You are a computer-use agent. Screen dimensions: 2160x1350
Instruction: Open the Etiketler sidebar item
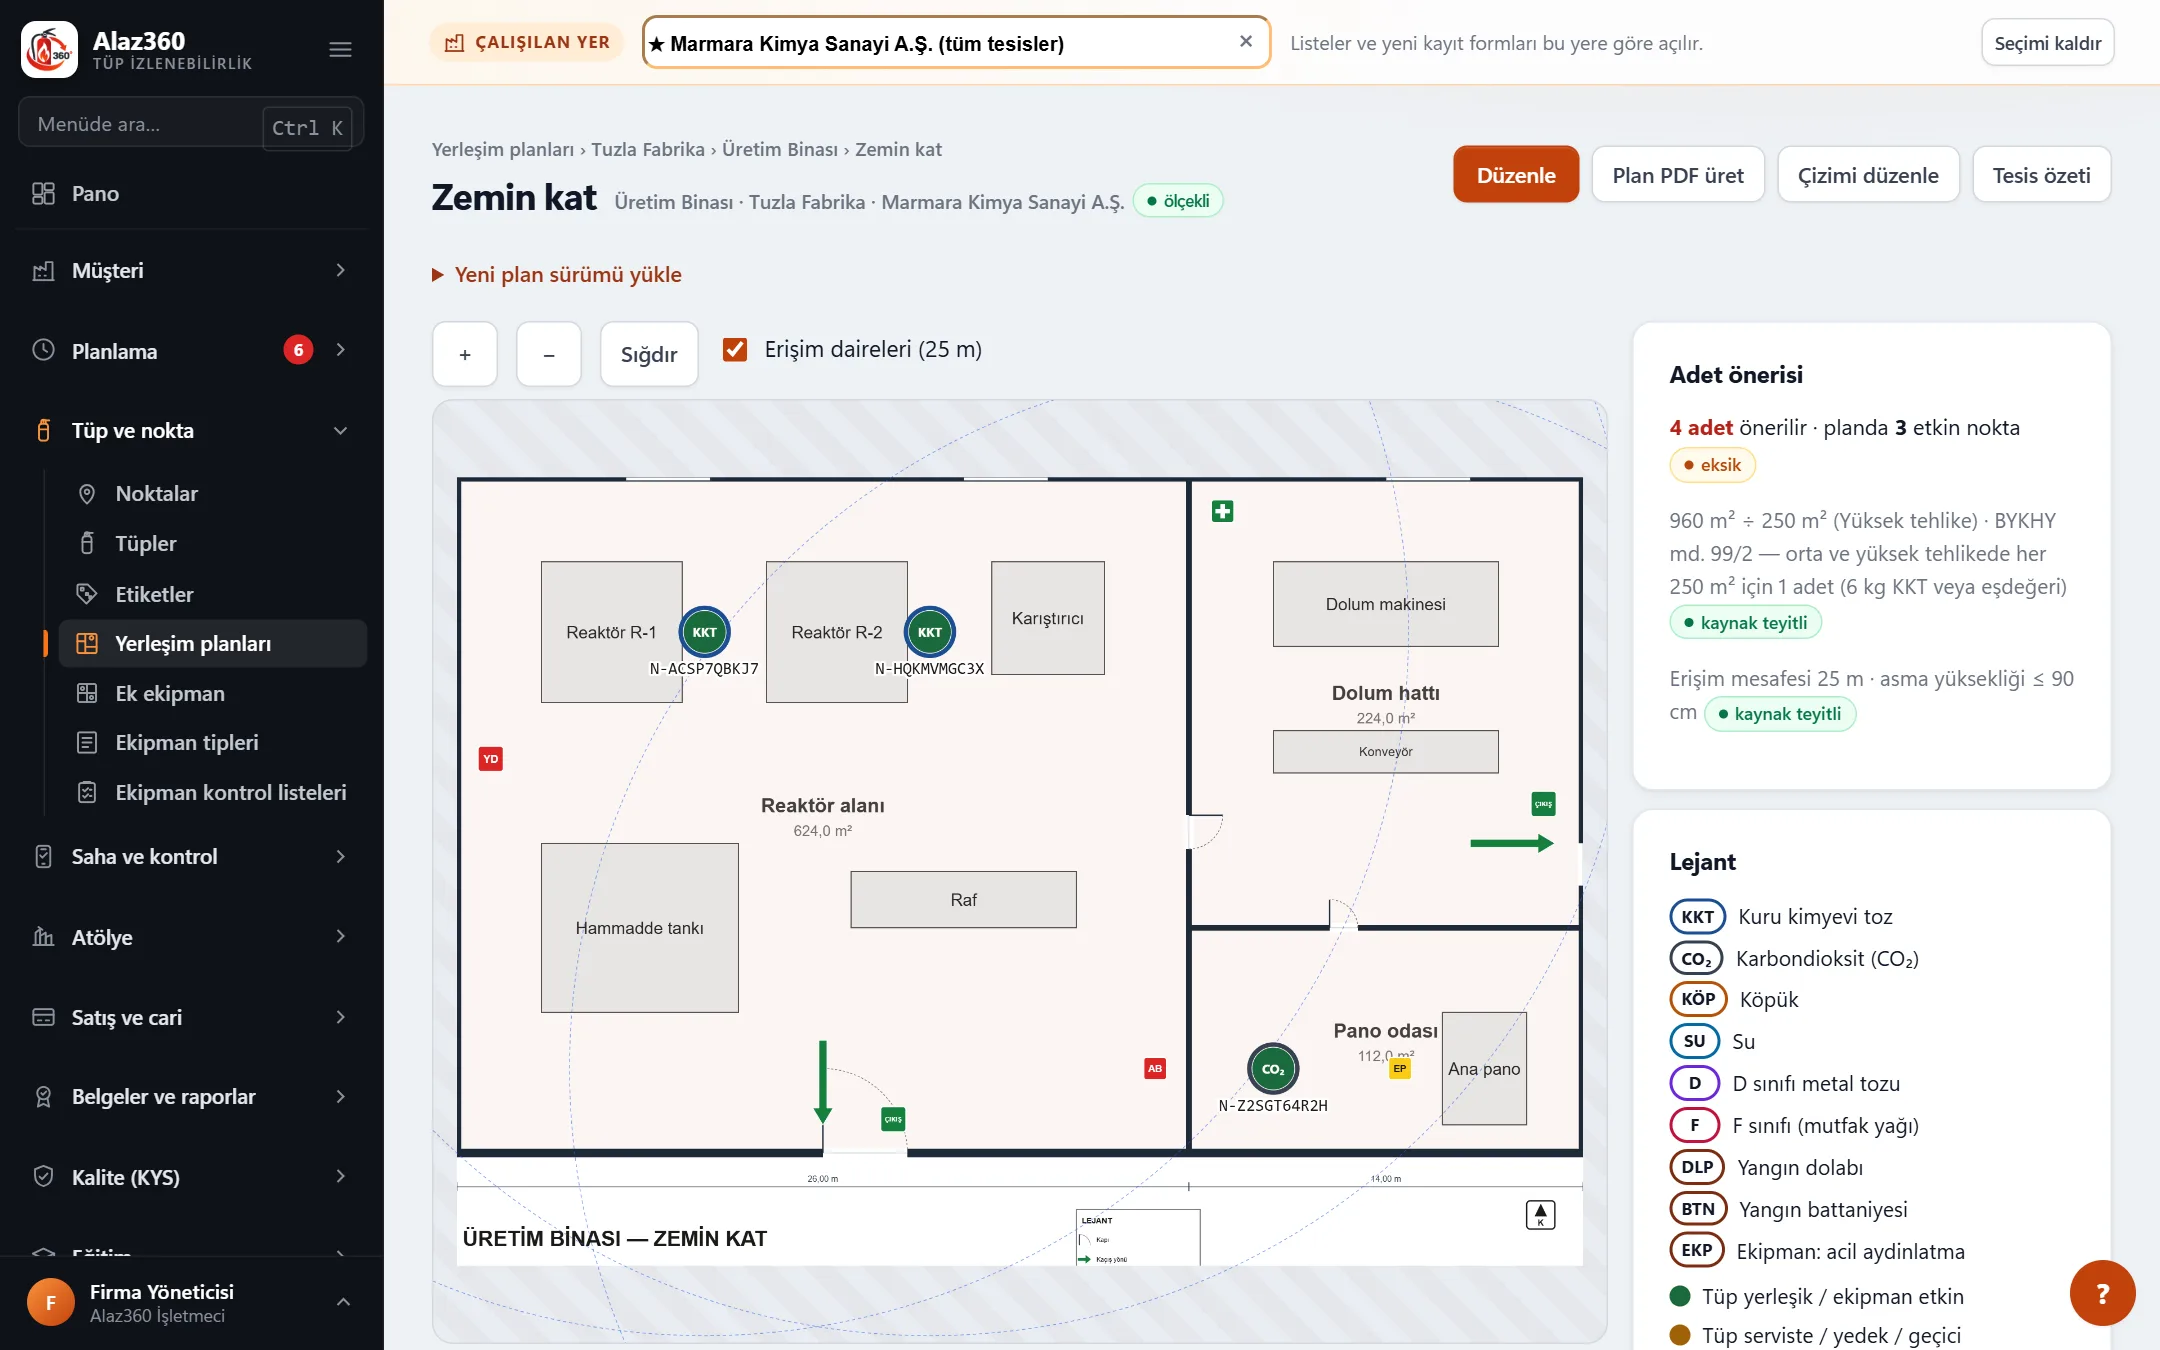click(213, 595)
